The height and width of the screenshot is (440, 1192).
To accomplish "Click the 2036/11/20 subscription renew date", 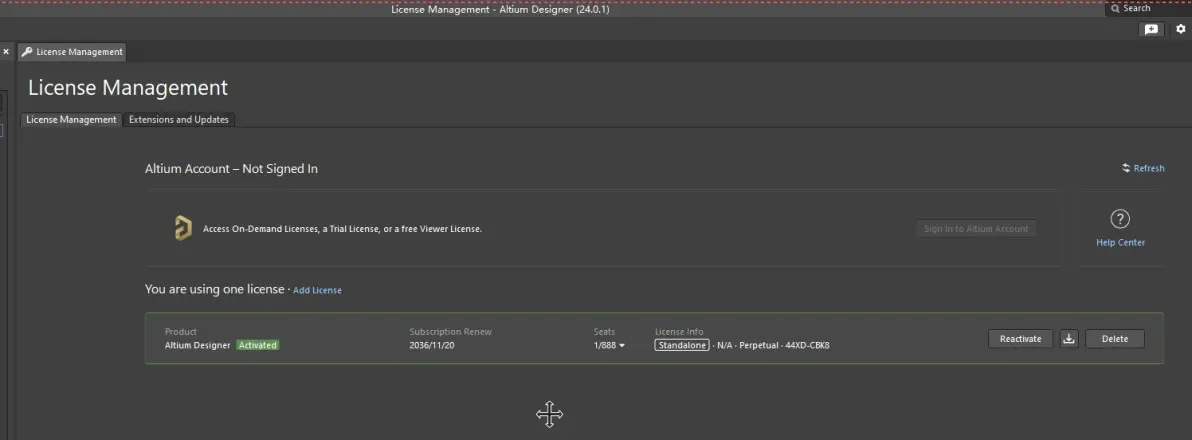I will click(x=434, y=345).
